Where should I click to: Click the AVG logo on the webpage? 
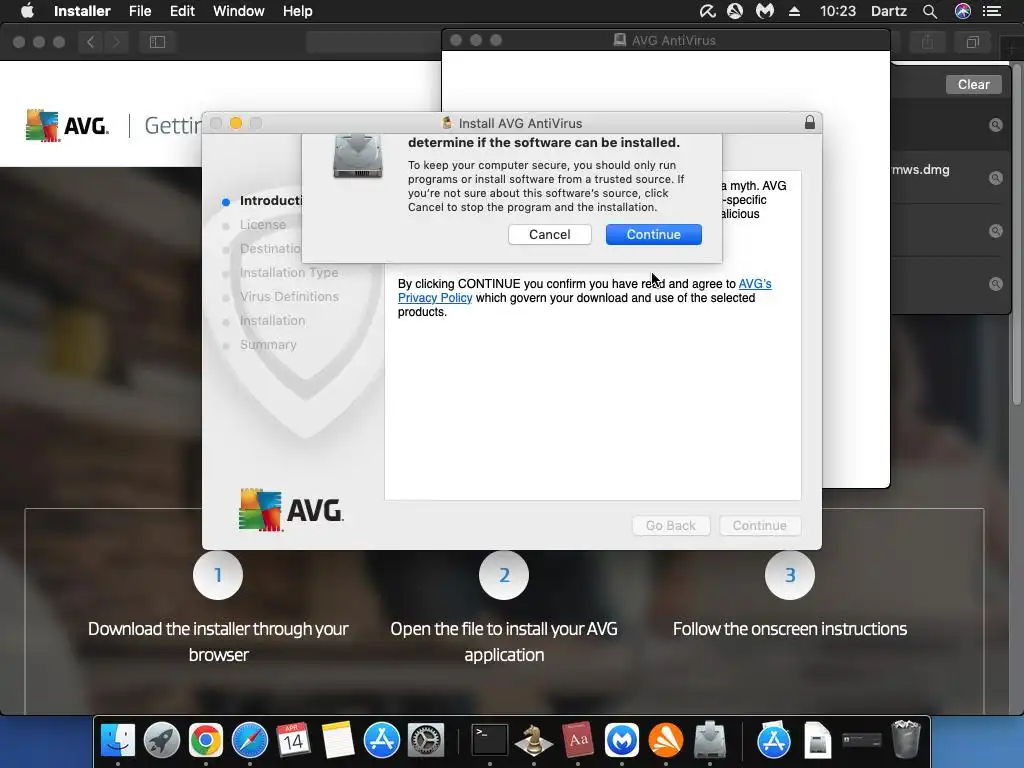(x=67, y=125)
